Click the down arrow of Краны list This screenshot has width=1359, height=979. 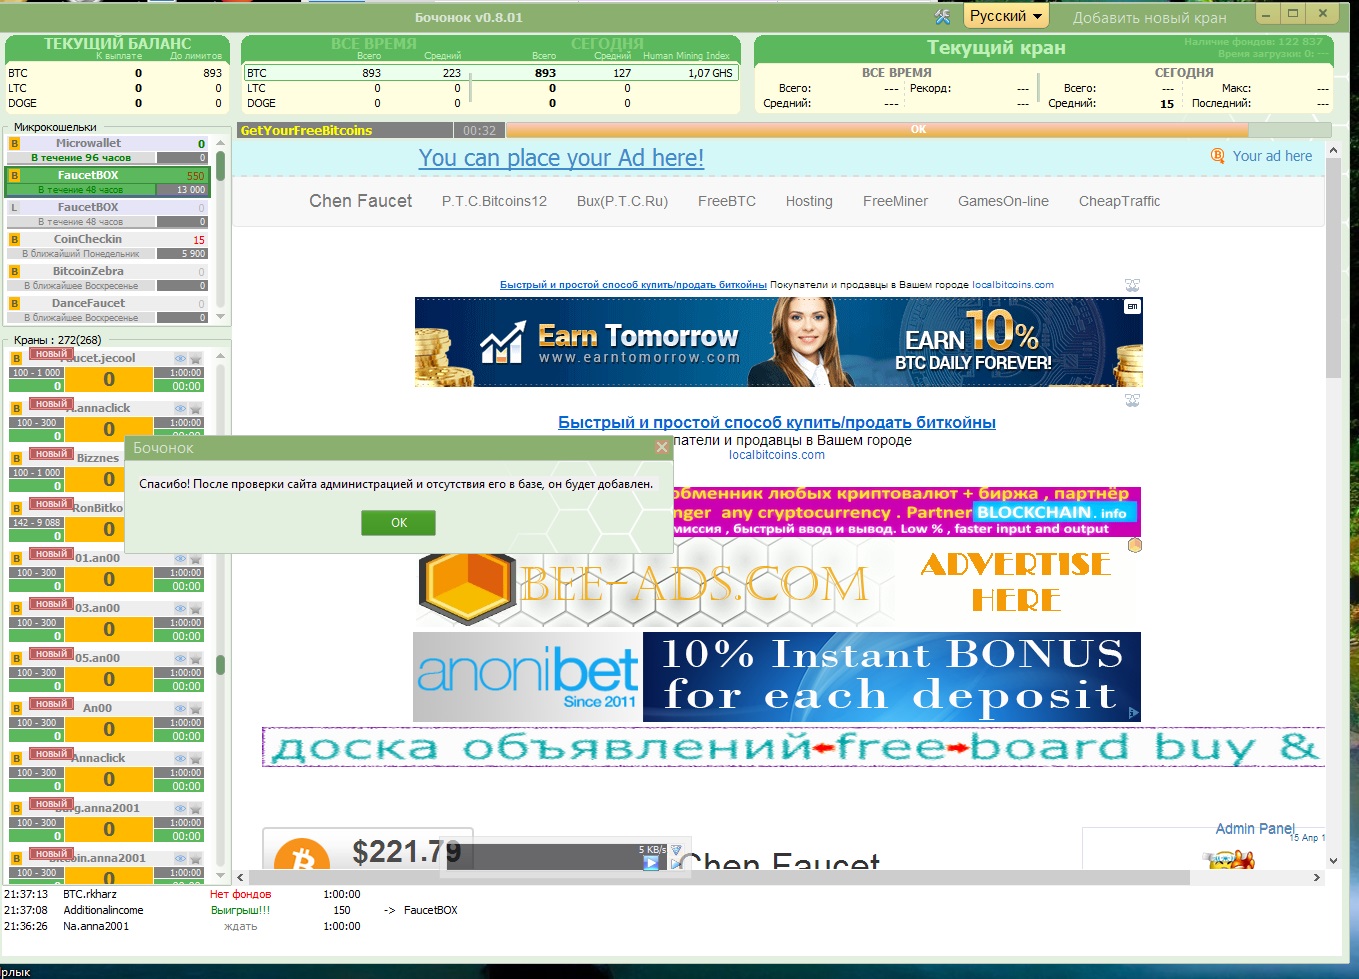(x=220, y=876)
